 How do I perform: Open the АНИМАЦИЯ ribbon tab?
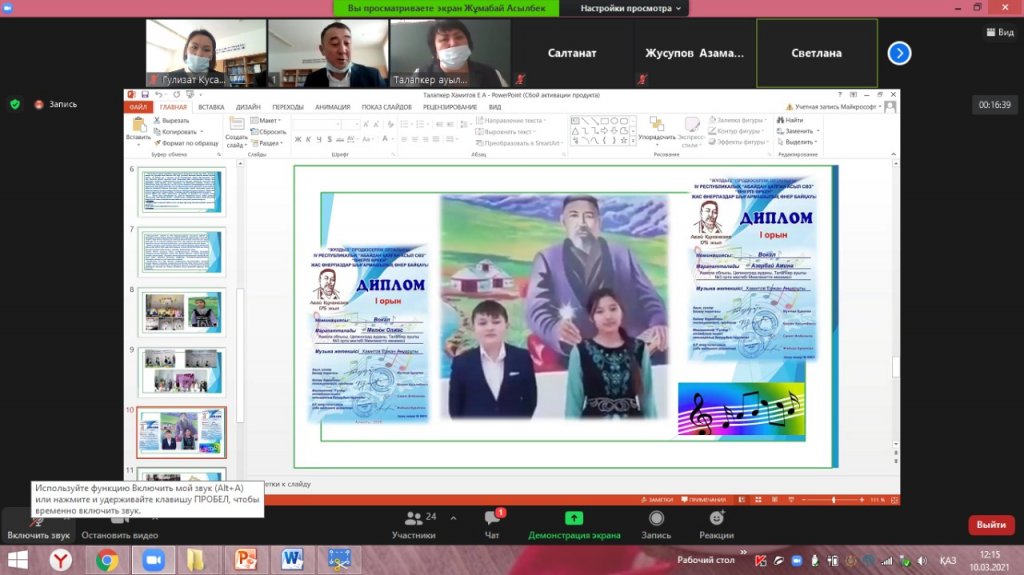pyautogui.click(x=332, y=107)
